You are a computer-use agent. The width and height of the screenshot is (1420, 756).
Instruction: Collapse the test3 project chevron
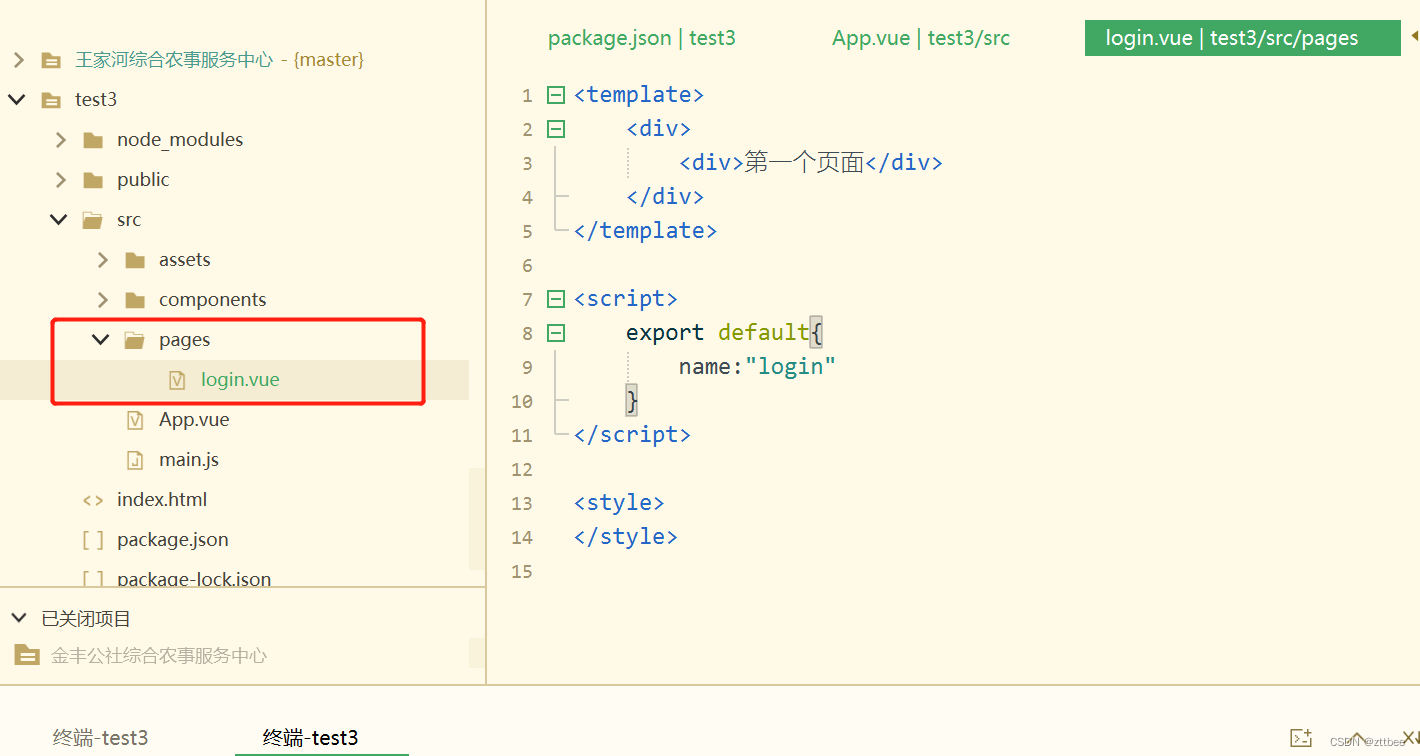(x=17, y=100)
